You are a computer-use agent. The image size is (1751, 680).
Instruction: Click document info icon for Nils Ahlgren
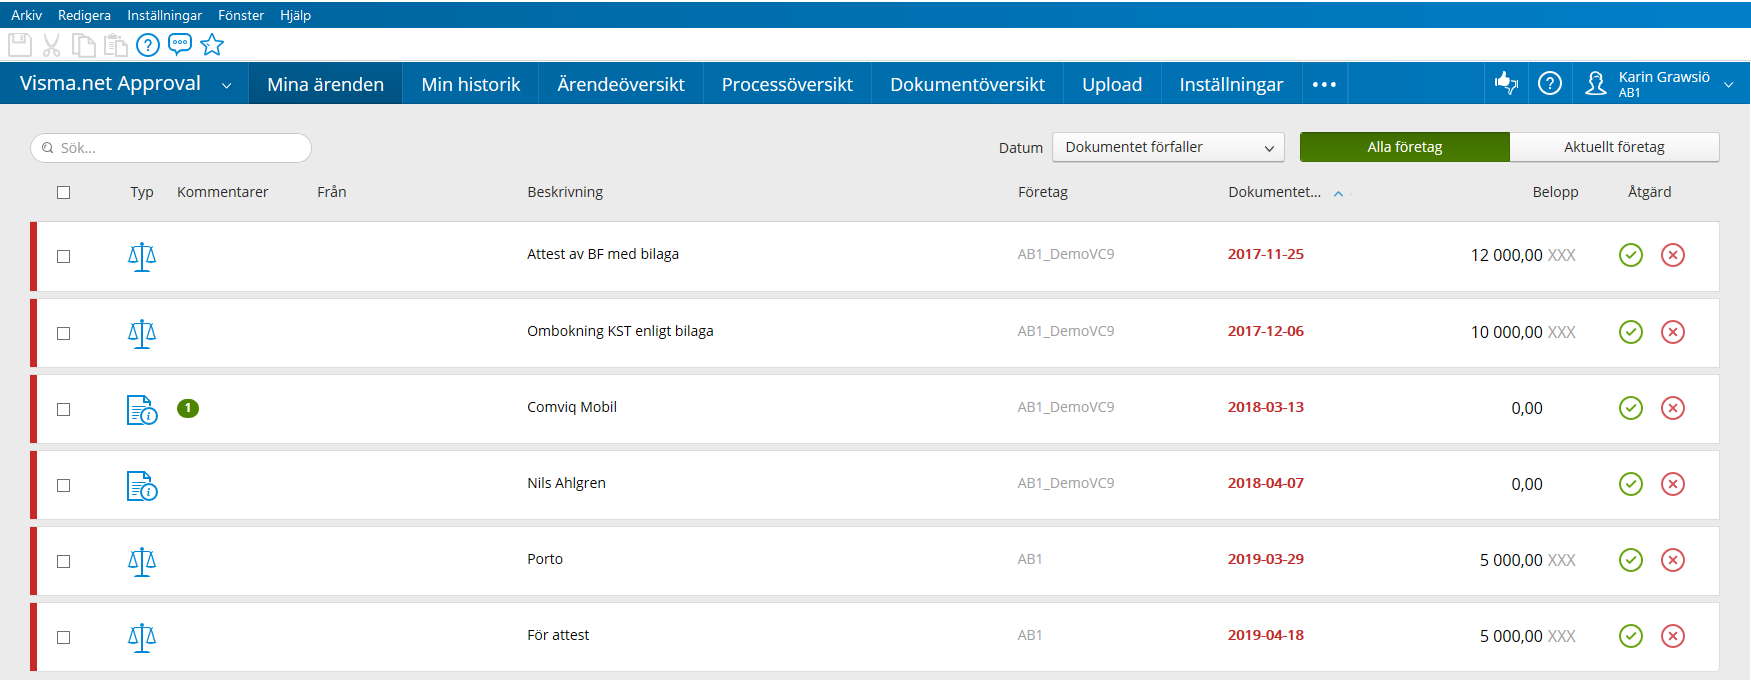coord(142,486)
